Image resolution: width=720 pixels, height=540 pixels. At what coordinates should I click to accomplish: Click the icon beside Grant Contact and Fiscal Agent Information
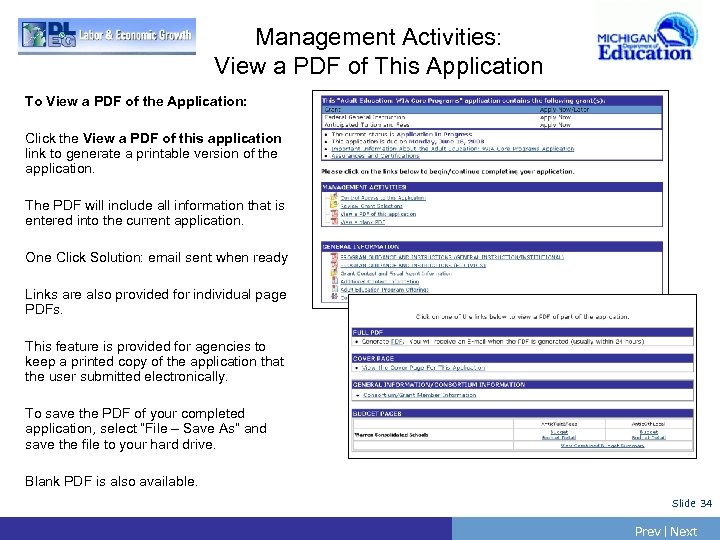click(334, 273)
